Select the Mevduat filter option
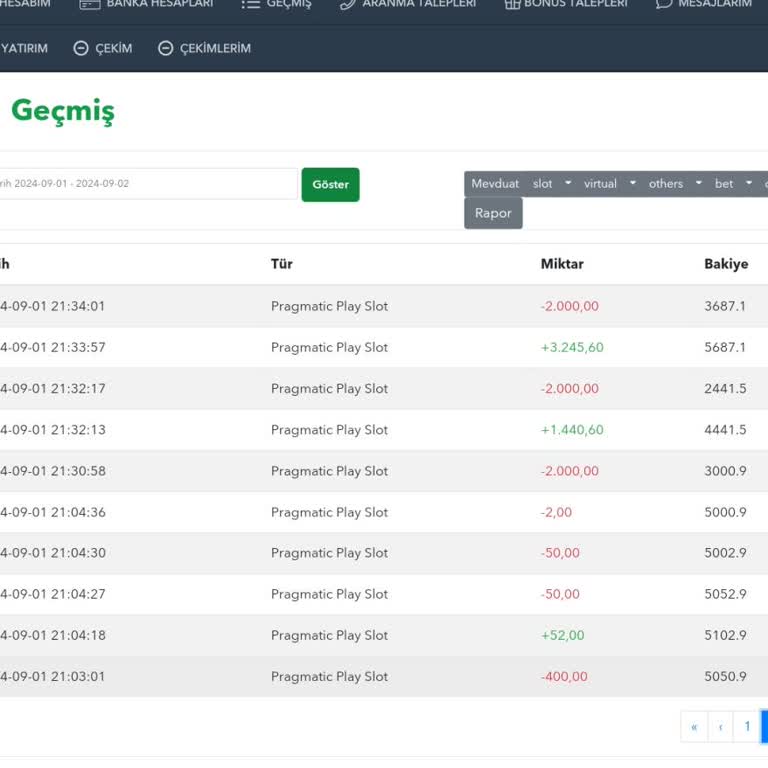Viewport: 768px width, 768px height. [x=495, y=184]
